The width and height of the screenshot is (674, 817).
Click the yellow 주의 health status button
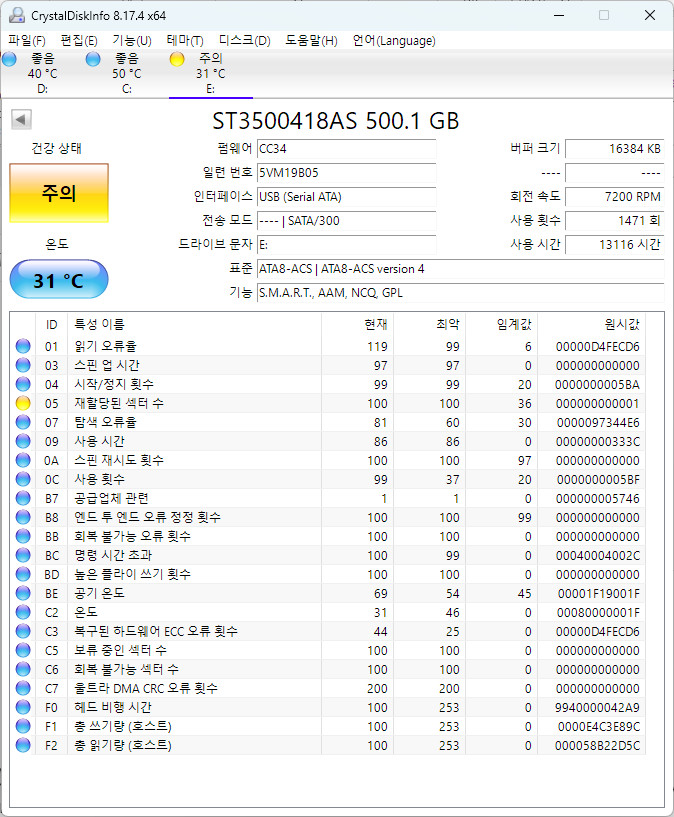[x=59, y=193]
